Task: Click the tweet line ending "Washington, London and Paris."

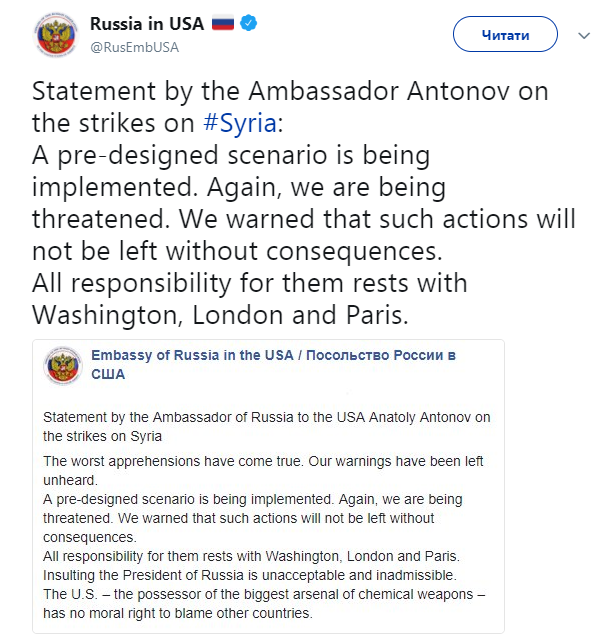Action: [221, 314]
